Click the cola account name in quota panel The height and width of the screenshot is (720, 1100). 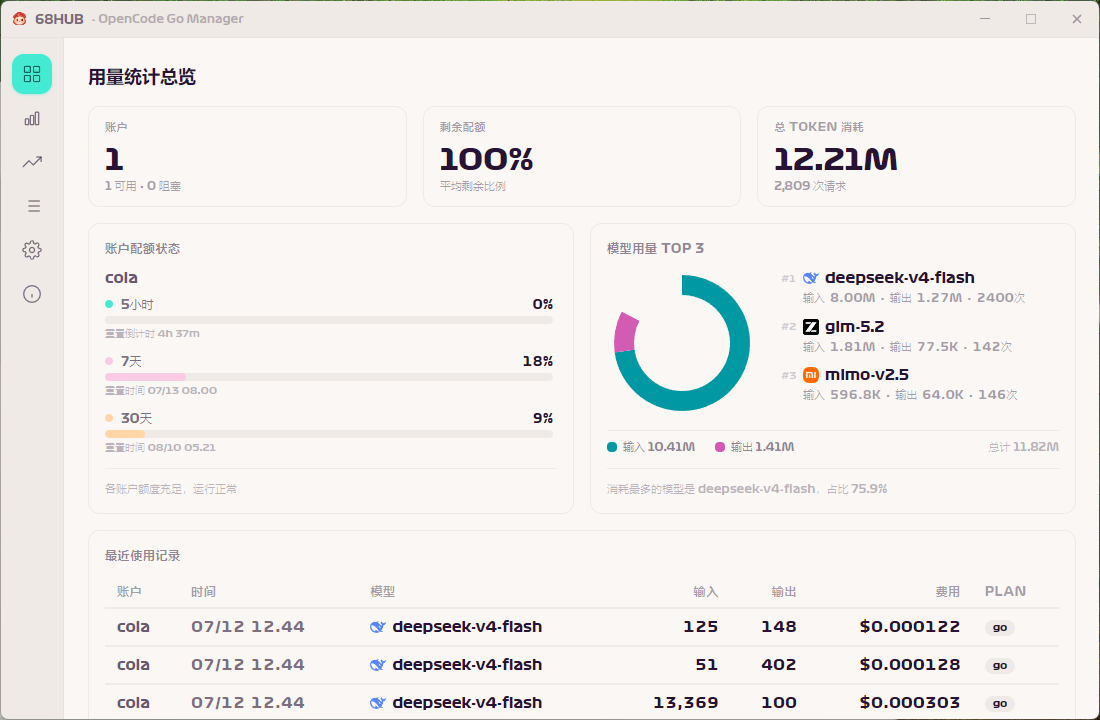121,278
